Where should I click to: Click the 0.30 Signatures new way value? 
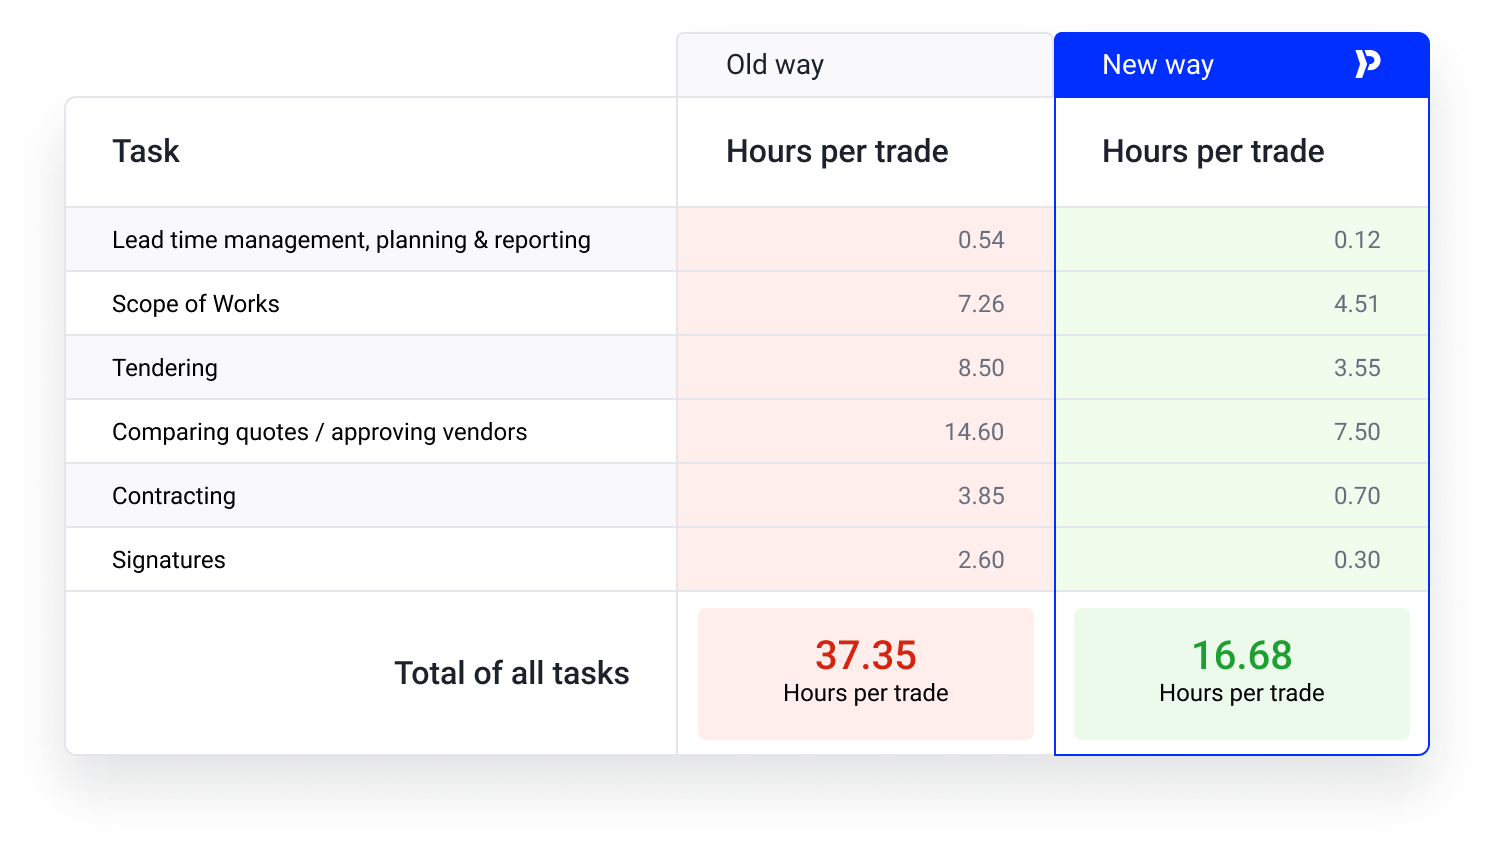tap(1357, 560)
